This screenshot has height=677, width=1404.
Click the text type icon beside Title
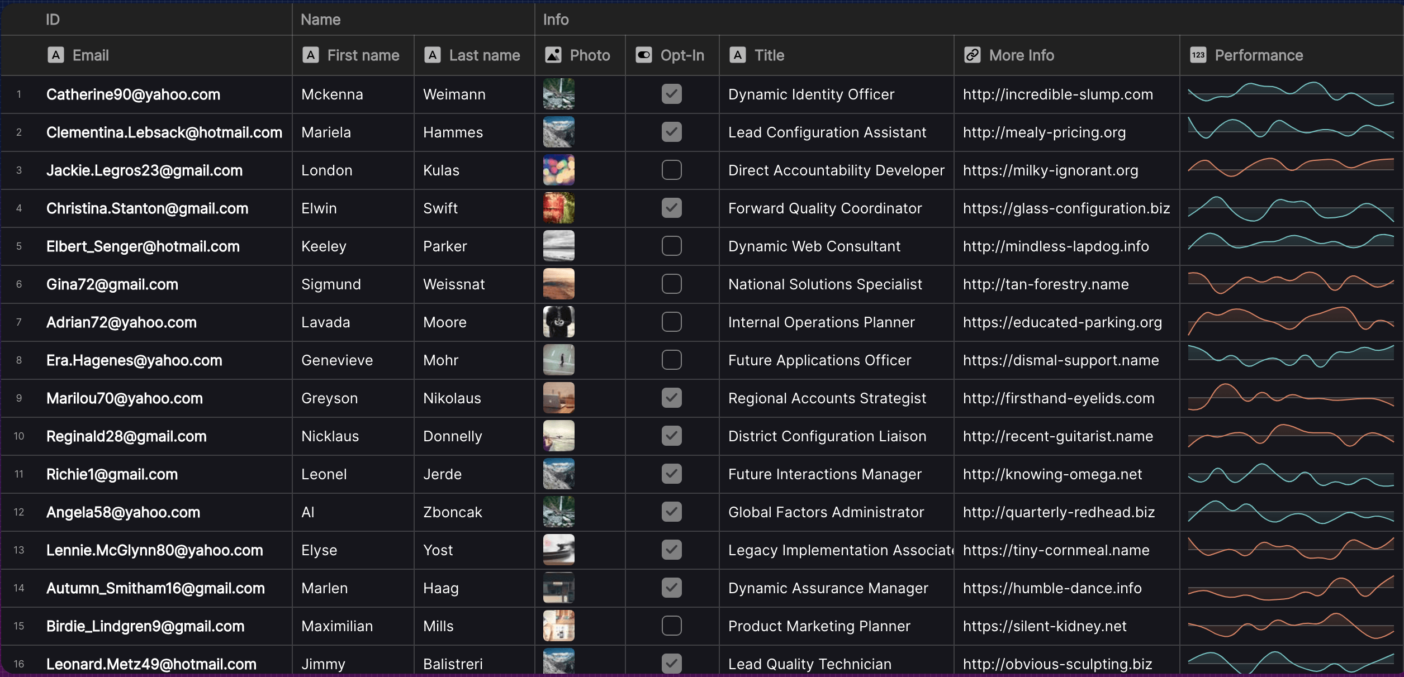(737, 55)
